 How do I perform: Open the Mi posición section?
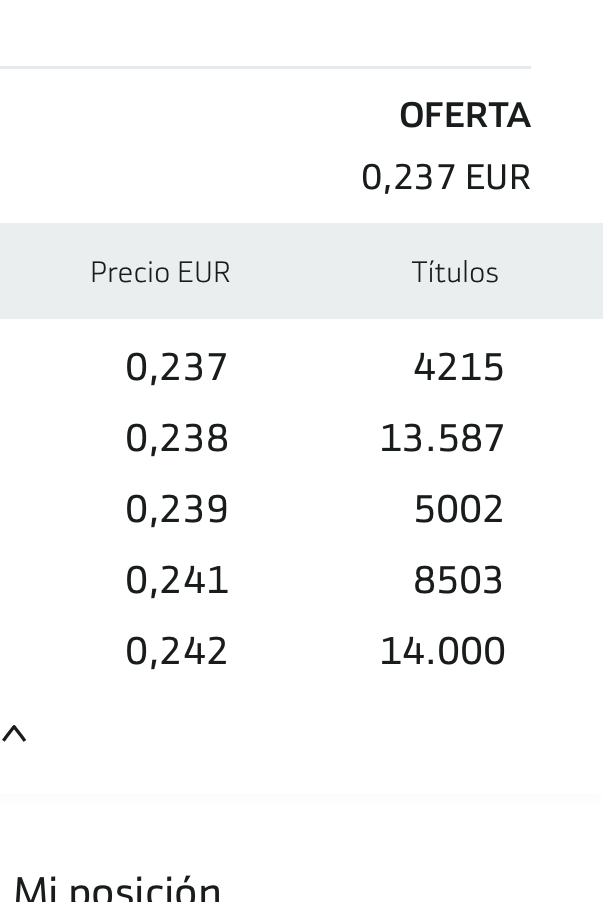117,888
